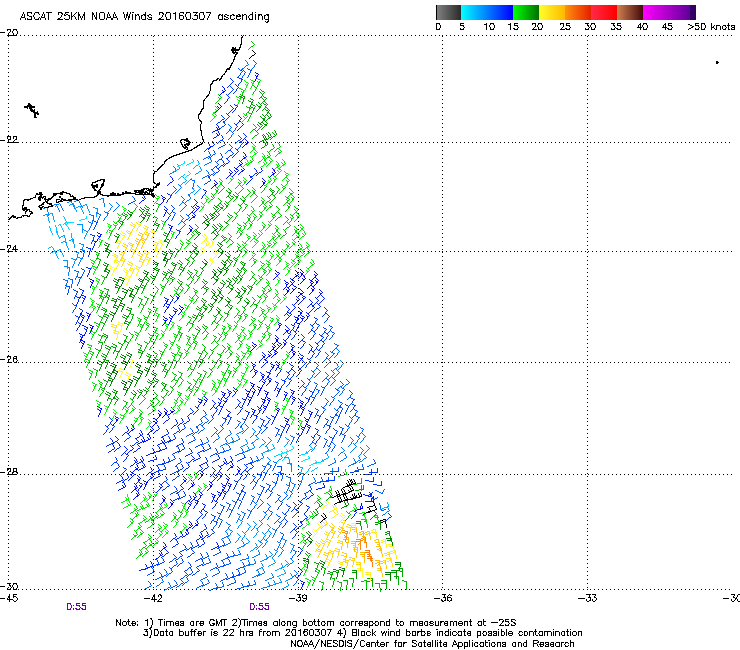Viewport: 740px width, 650px height.
Task: Click longitude label '-39' on bottom axis
Action: click(298, 598)
